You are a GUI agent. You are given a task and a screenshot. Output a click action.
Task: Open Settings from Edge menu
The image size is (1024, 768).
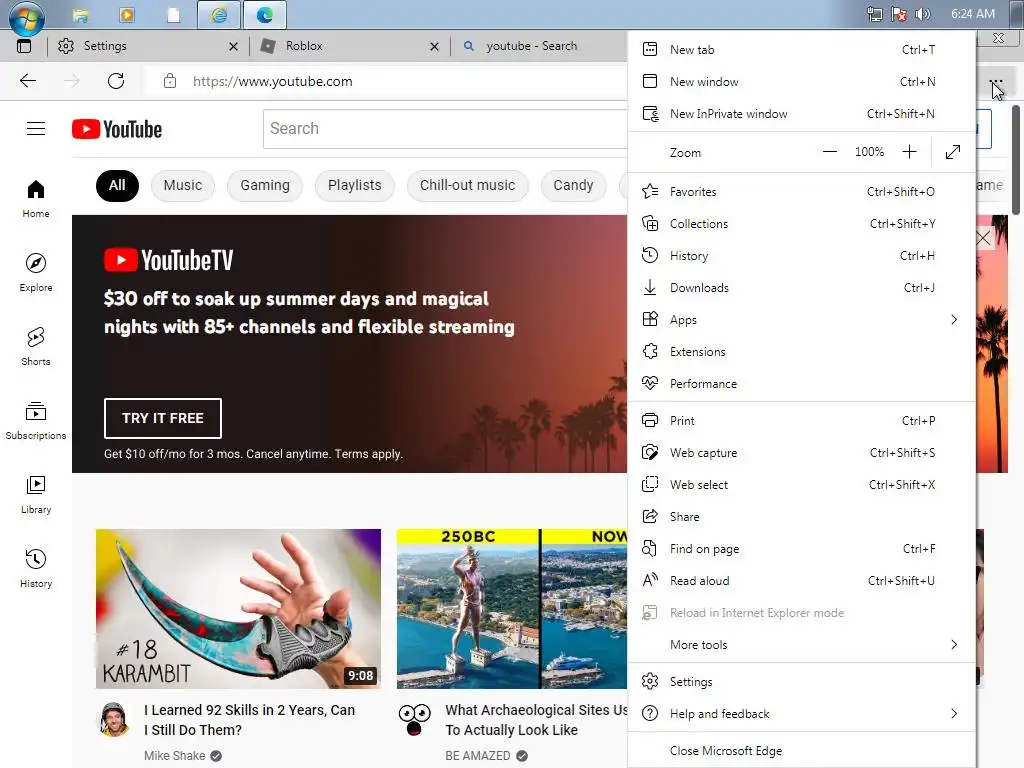801,682
